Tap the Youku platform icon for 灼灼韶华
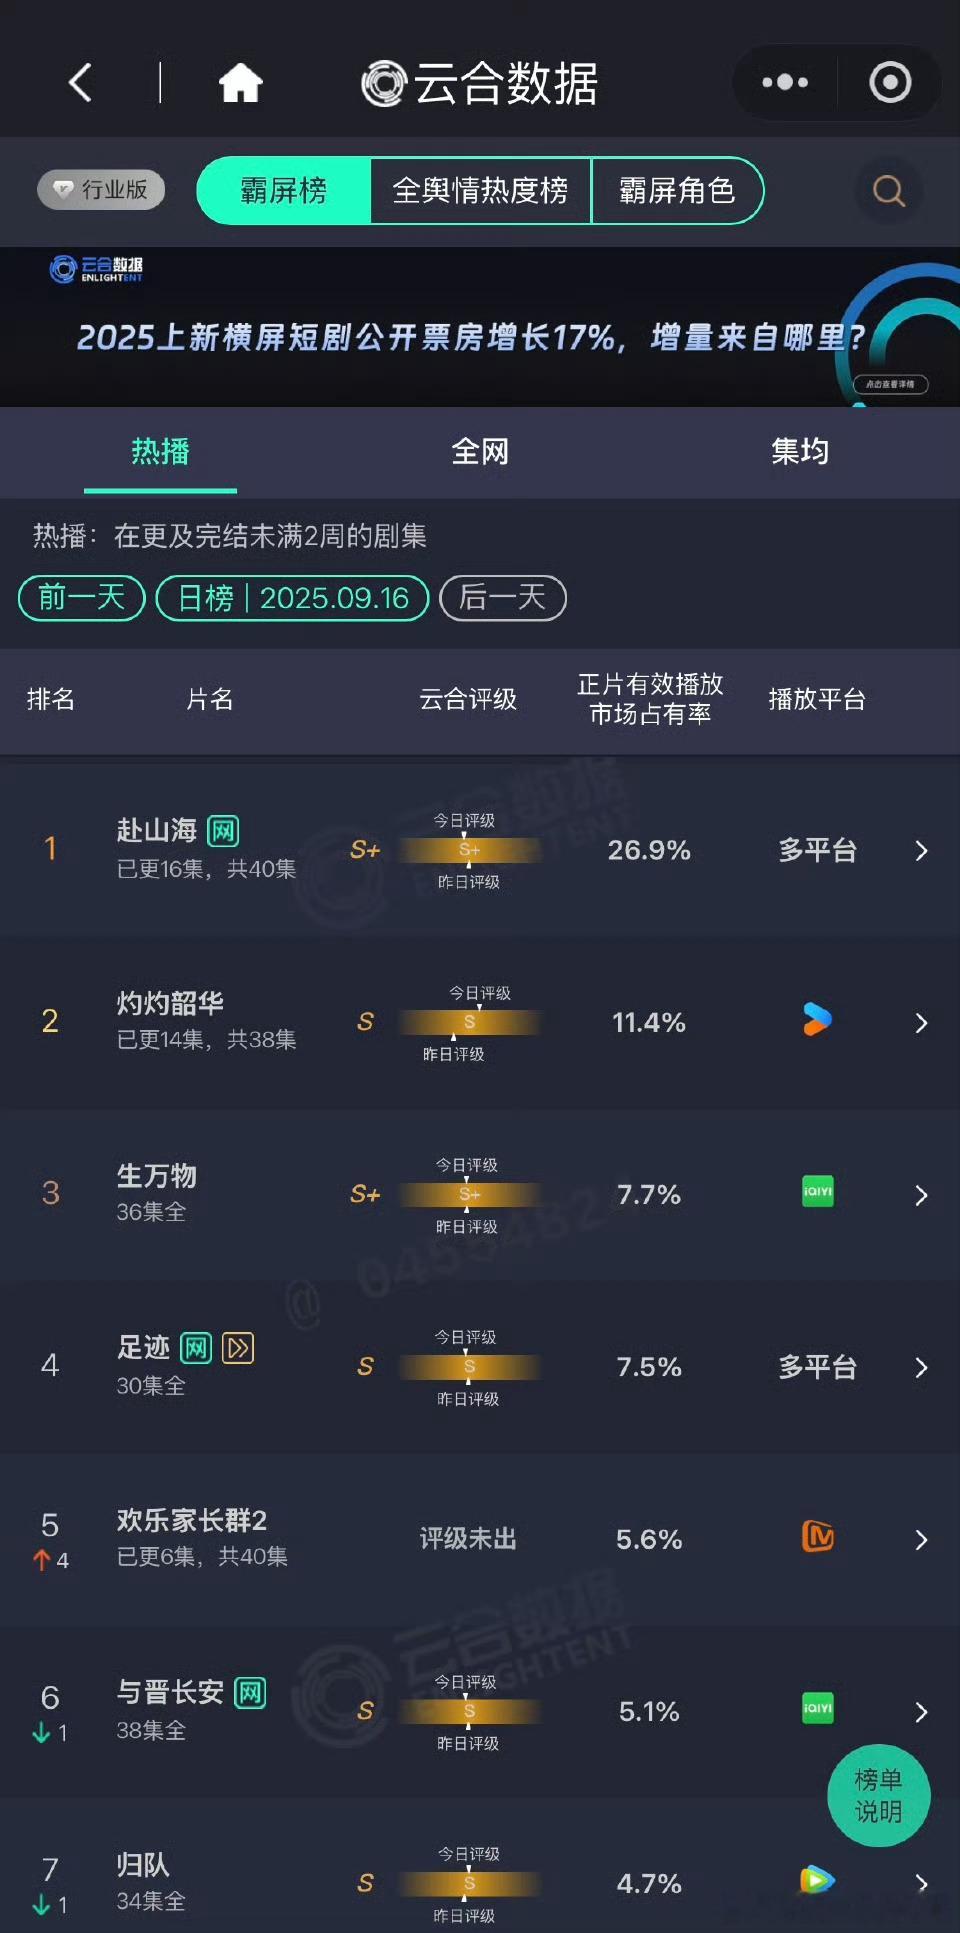The width and height of the screenshot is (960, 1933). pyautogui.click(x=817, y=1020)
